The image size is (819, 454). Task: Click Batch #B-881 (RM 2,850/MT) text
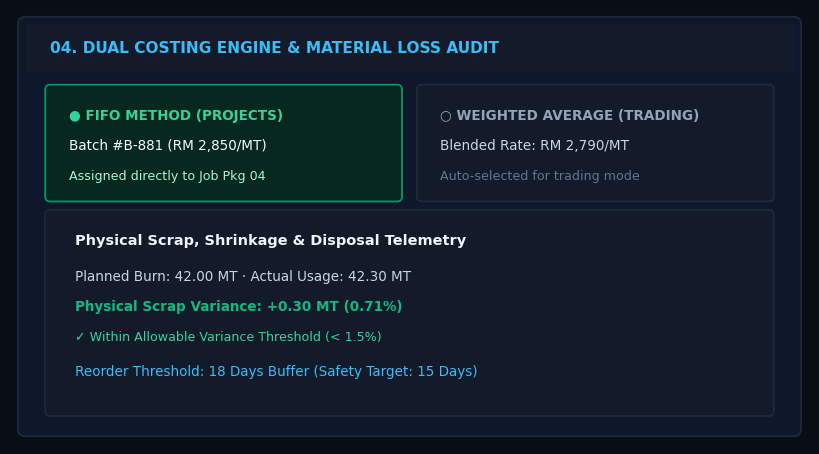(x=168, y=145)
